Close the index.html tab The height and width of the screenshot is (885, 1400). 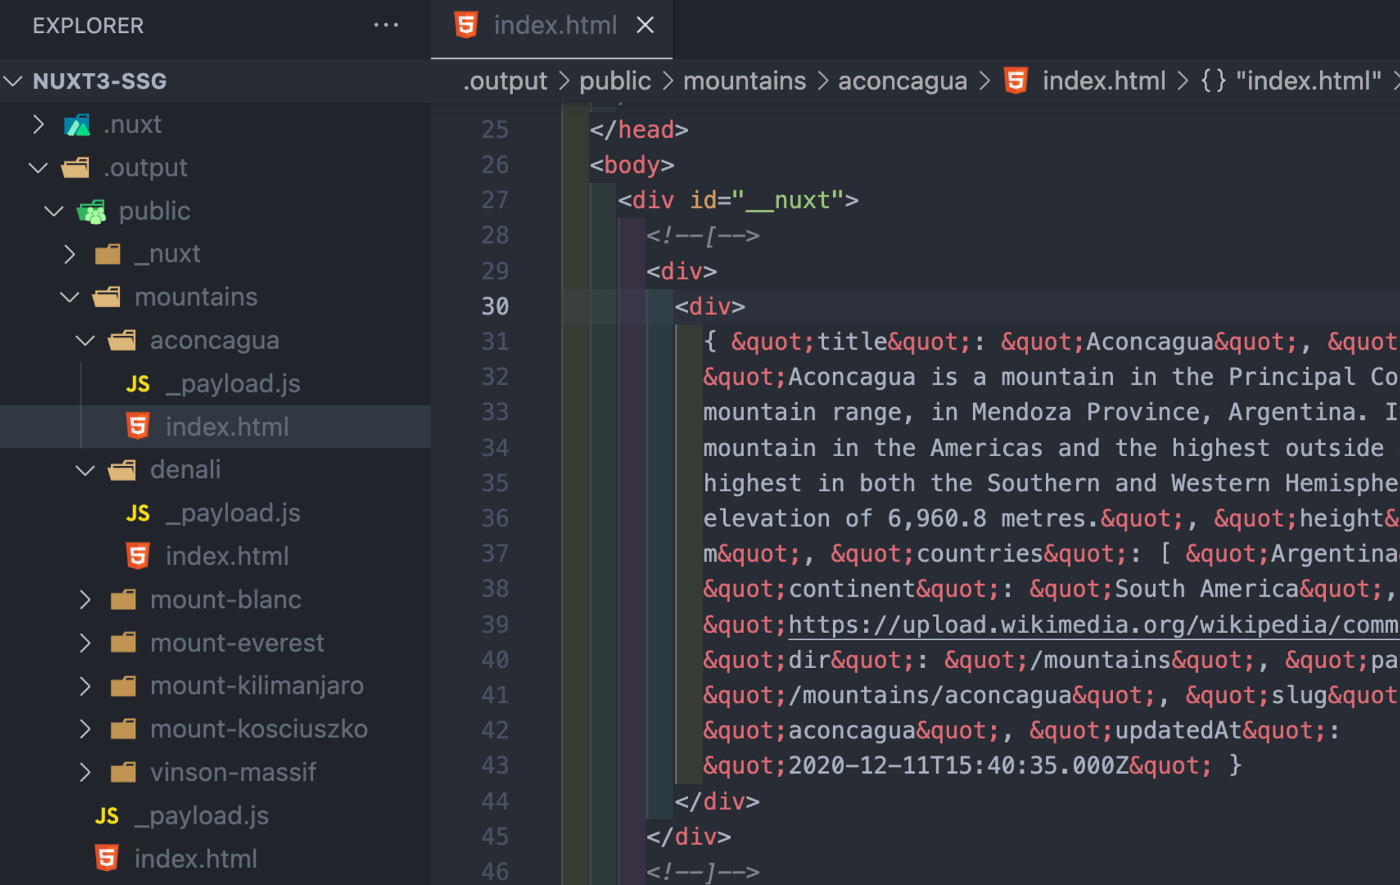[x=645, y=25]
